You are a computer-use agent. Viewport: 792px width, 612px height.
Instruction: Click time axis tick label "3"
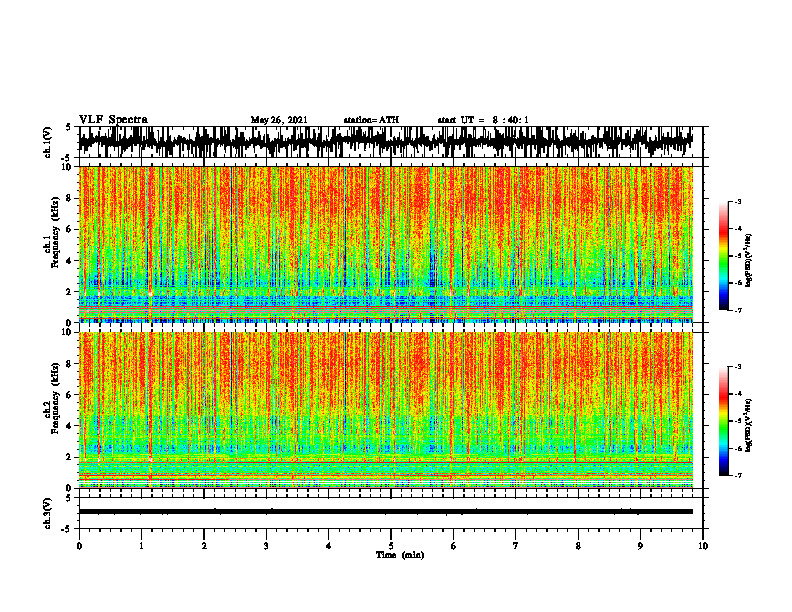pyautogui.click(x=266, y=546)
